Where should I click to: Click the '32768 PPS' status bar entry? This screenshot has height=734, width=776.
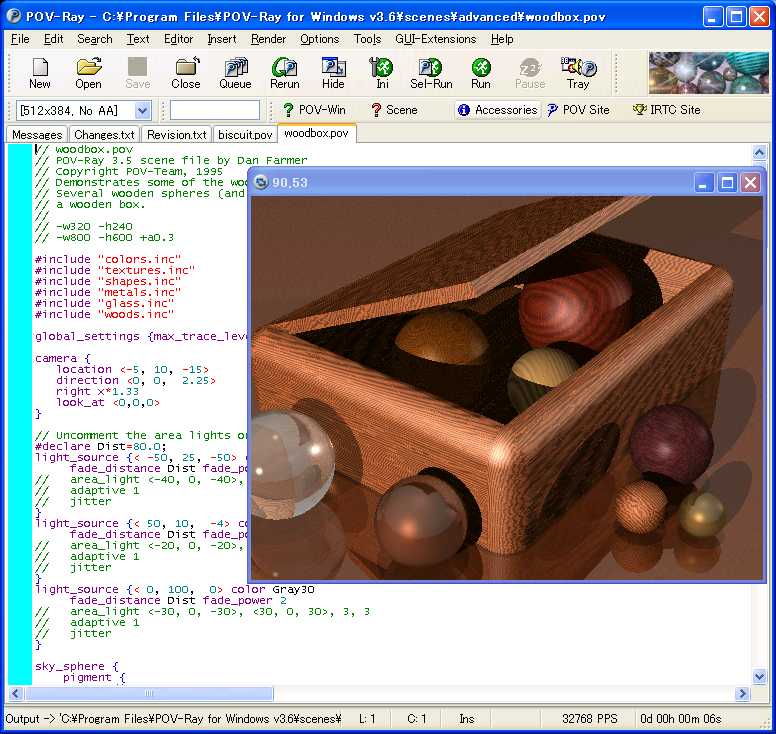[589, 719]
